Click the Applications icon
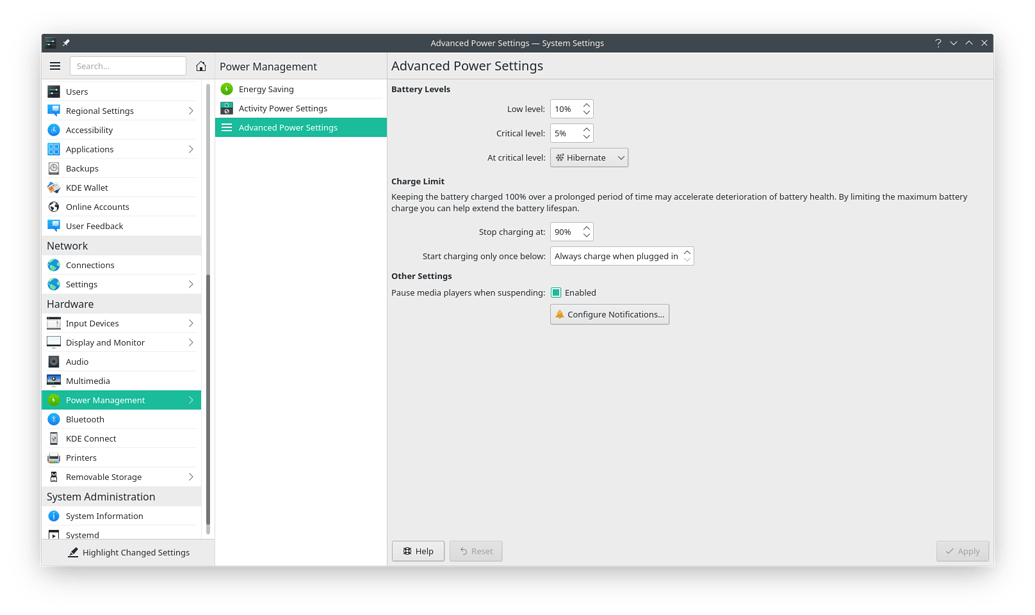Viewport: 1035px width, 615px height. [x=54, y=149]
